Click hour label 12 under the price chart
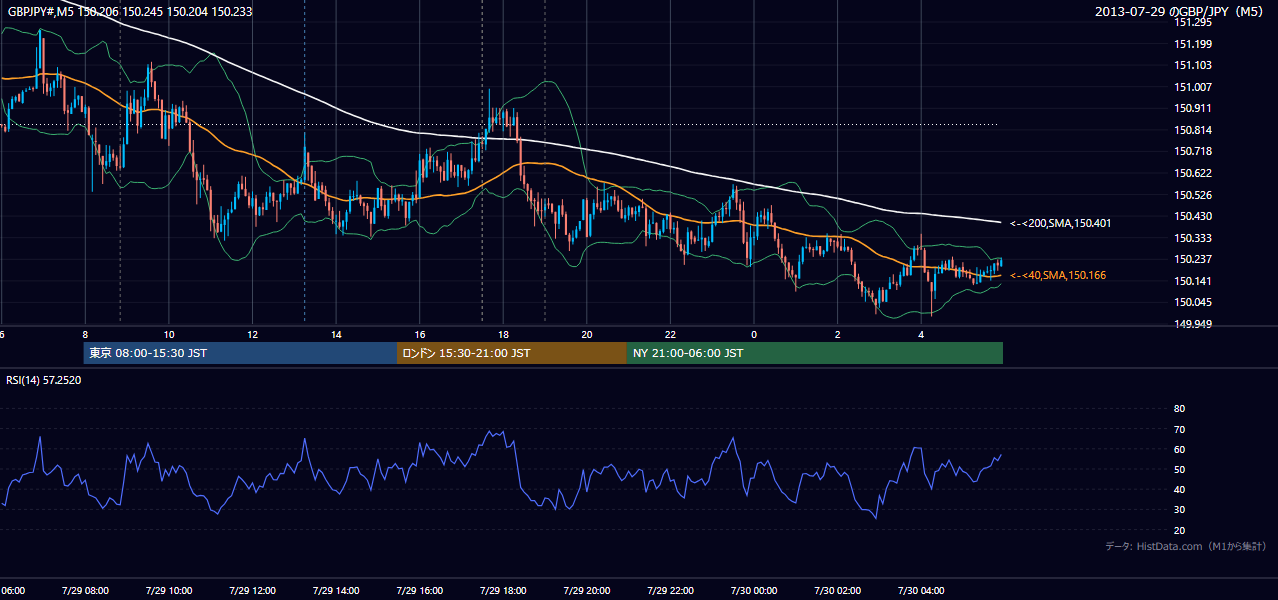The width and height of the screenshot is (1278, 600). point(253,335)
